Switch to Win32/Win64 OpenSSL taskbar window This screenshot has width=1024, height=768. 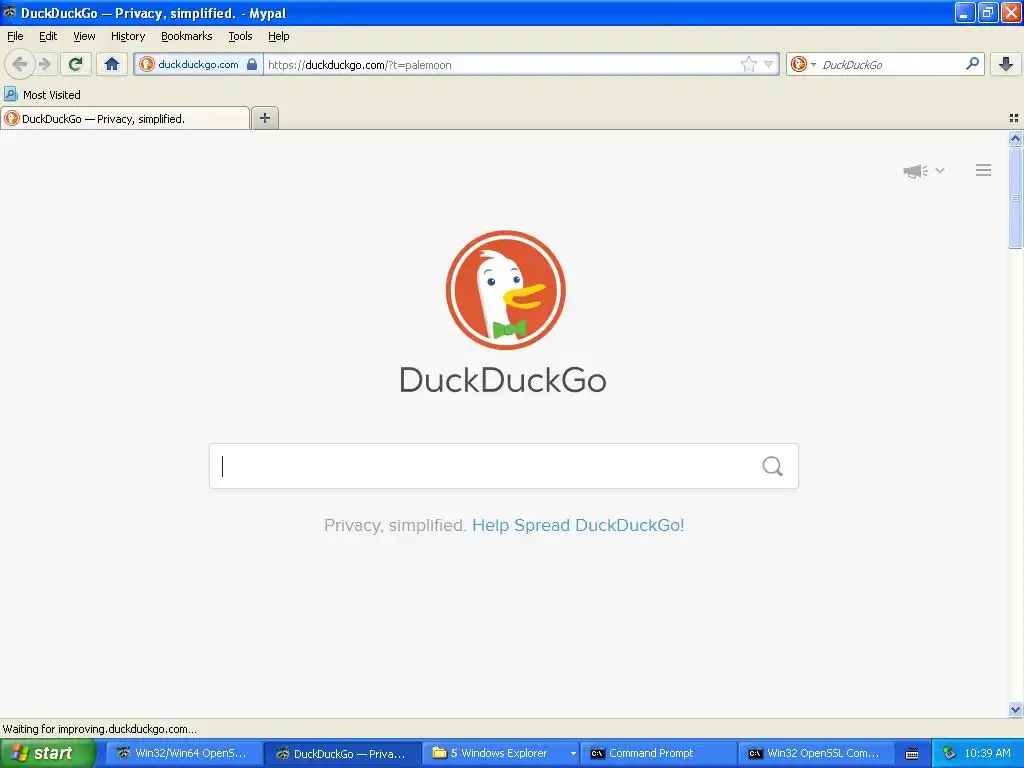(x=183, y=754)
